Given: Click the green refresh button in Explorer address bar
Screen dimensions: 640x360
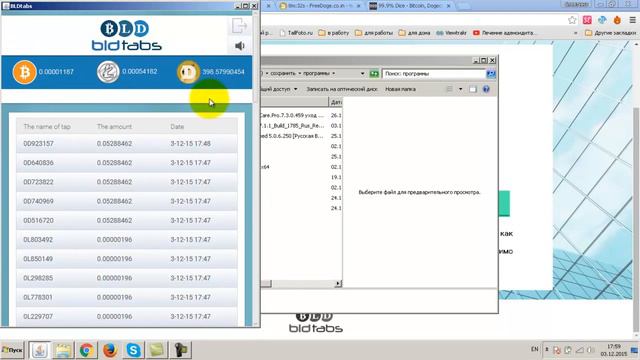Looking at the screenshot, I should pos(374,73).
